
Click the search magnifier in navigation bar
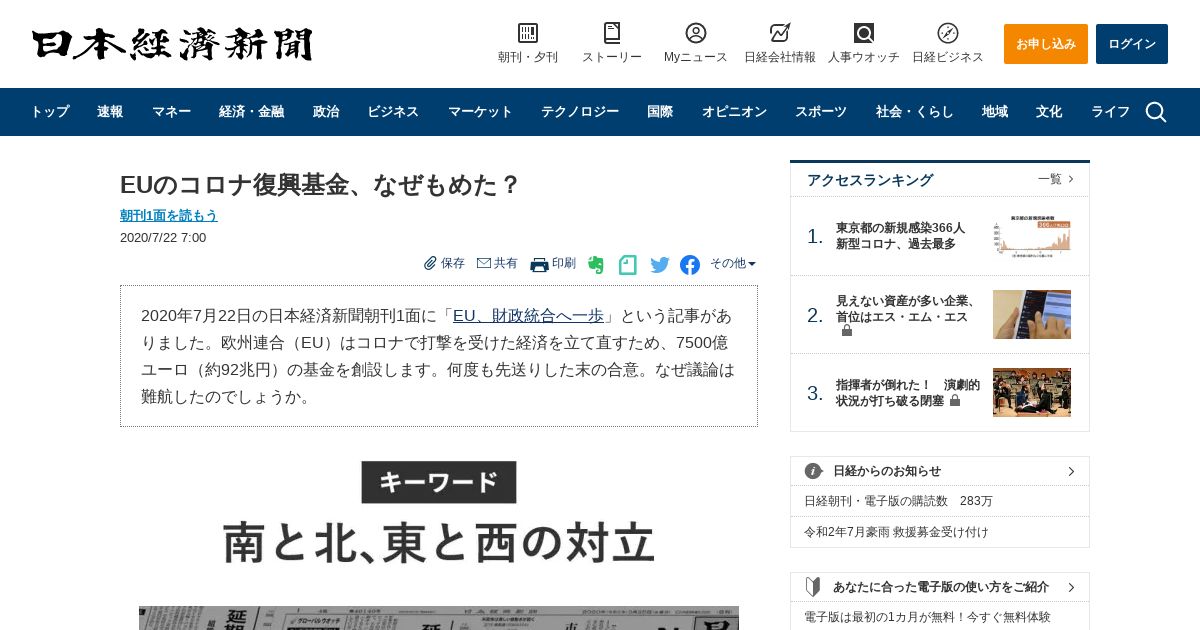[x=1156, y=112]
